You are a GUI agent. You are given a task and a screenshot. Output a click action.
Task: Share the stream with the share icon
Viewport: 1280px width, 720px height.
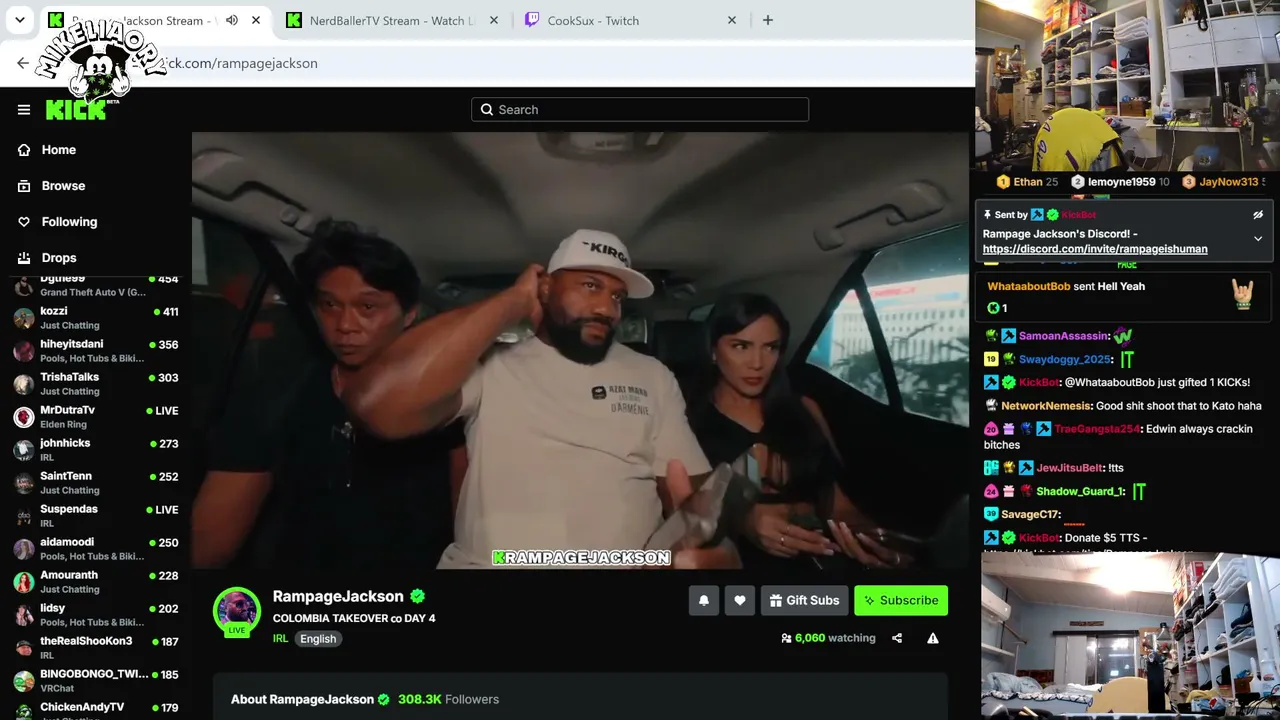click(x=897, y=638)
